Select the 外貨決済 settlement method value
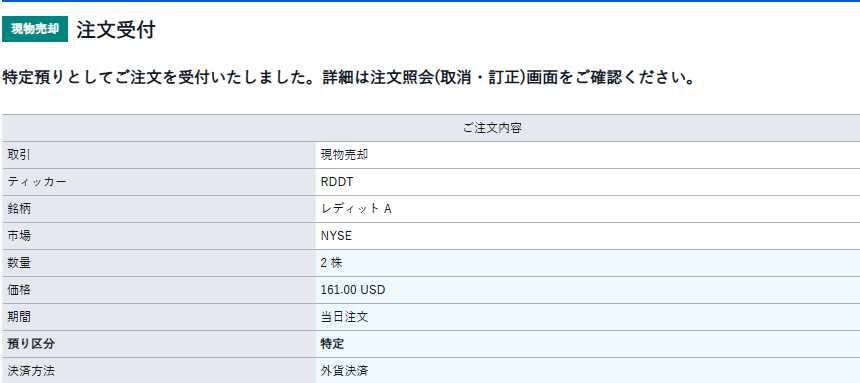860x383 pixels. click(344, 371)
